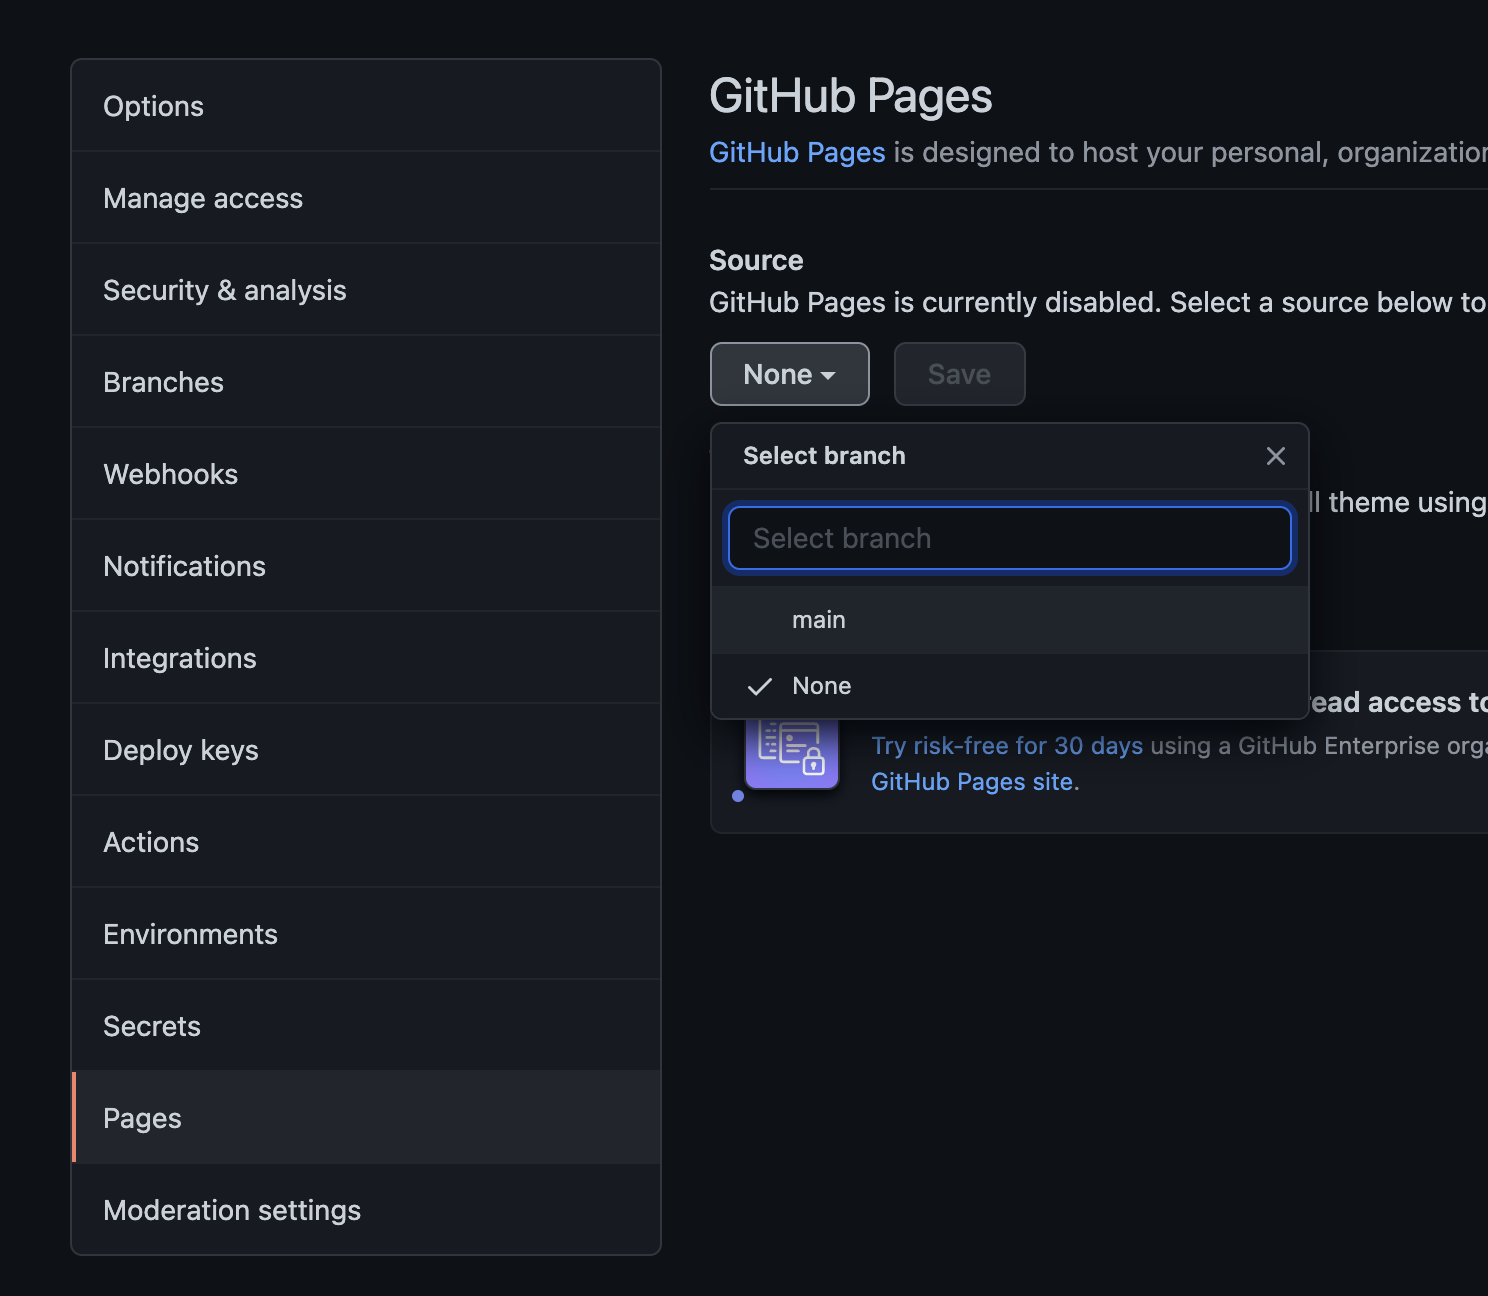The height and width of the screenshot is (1296, 1488).
Task: Close the Select branch popup
Action: (x=1275, y=456)
